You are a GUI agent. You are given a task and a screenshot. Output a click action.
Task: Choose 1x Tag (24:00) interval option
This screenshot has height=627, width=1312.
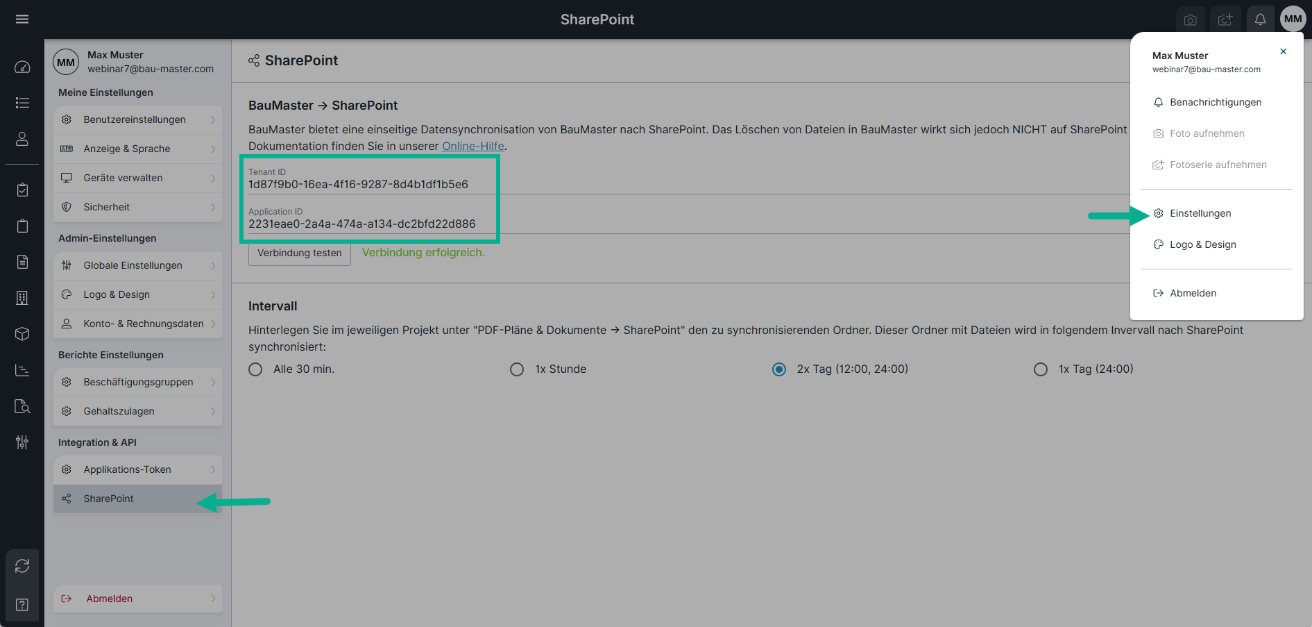point(1041,369)
